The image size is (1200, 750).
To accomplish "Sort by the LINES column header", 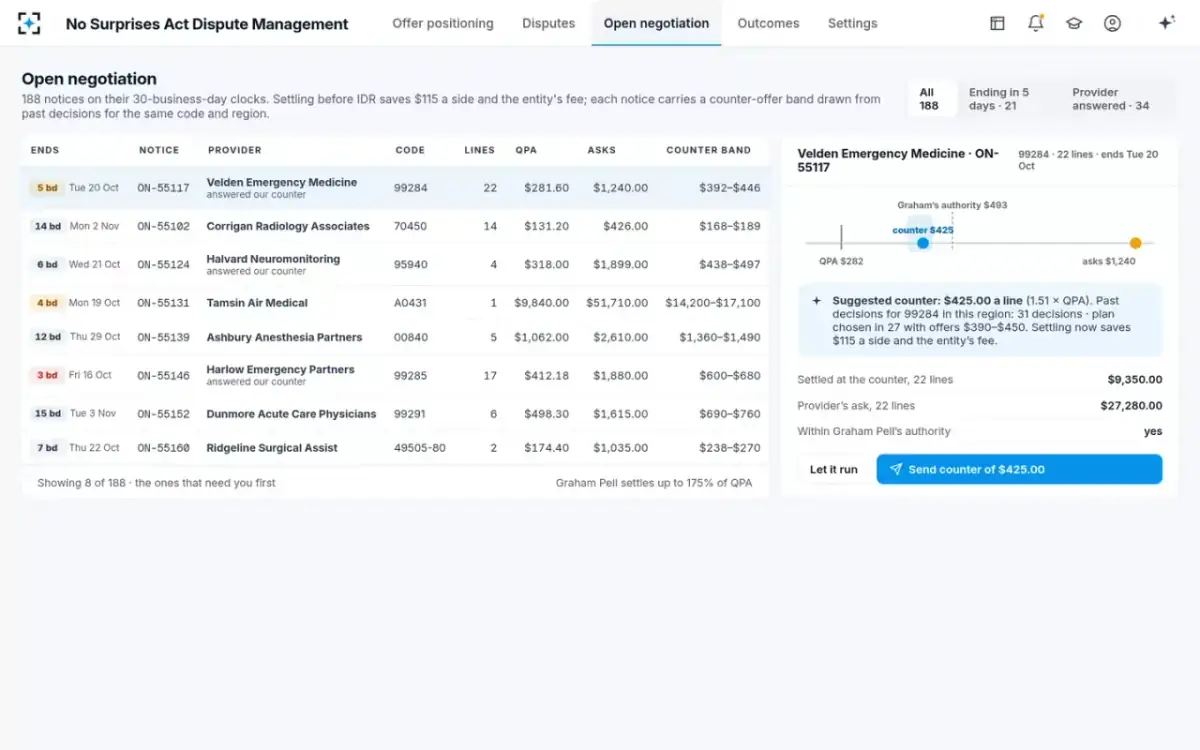I will (480, 150).
